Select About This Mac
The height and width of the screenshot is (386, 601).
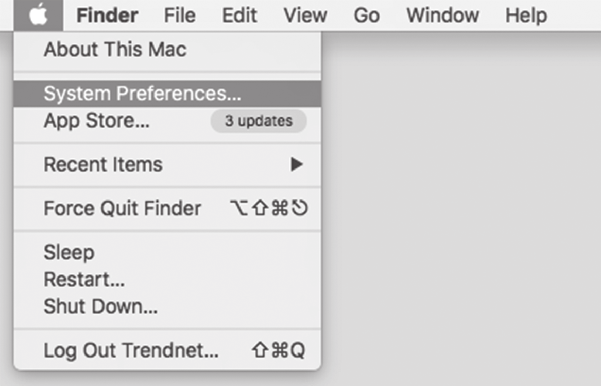(x=167, y=50)
